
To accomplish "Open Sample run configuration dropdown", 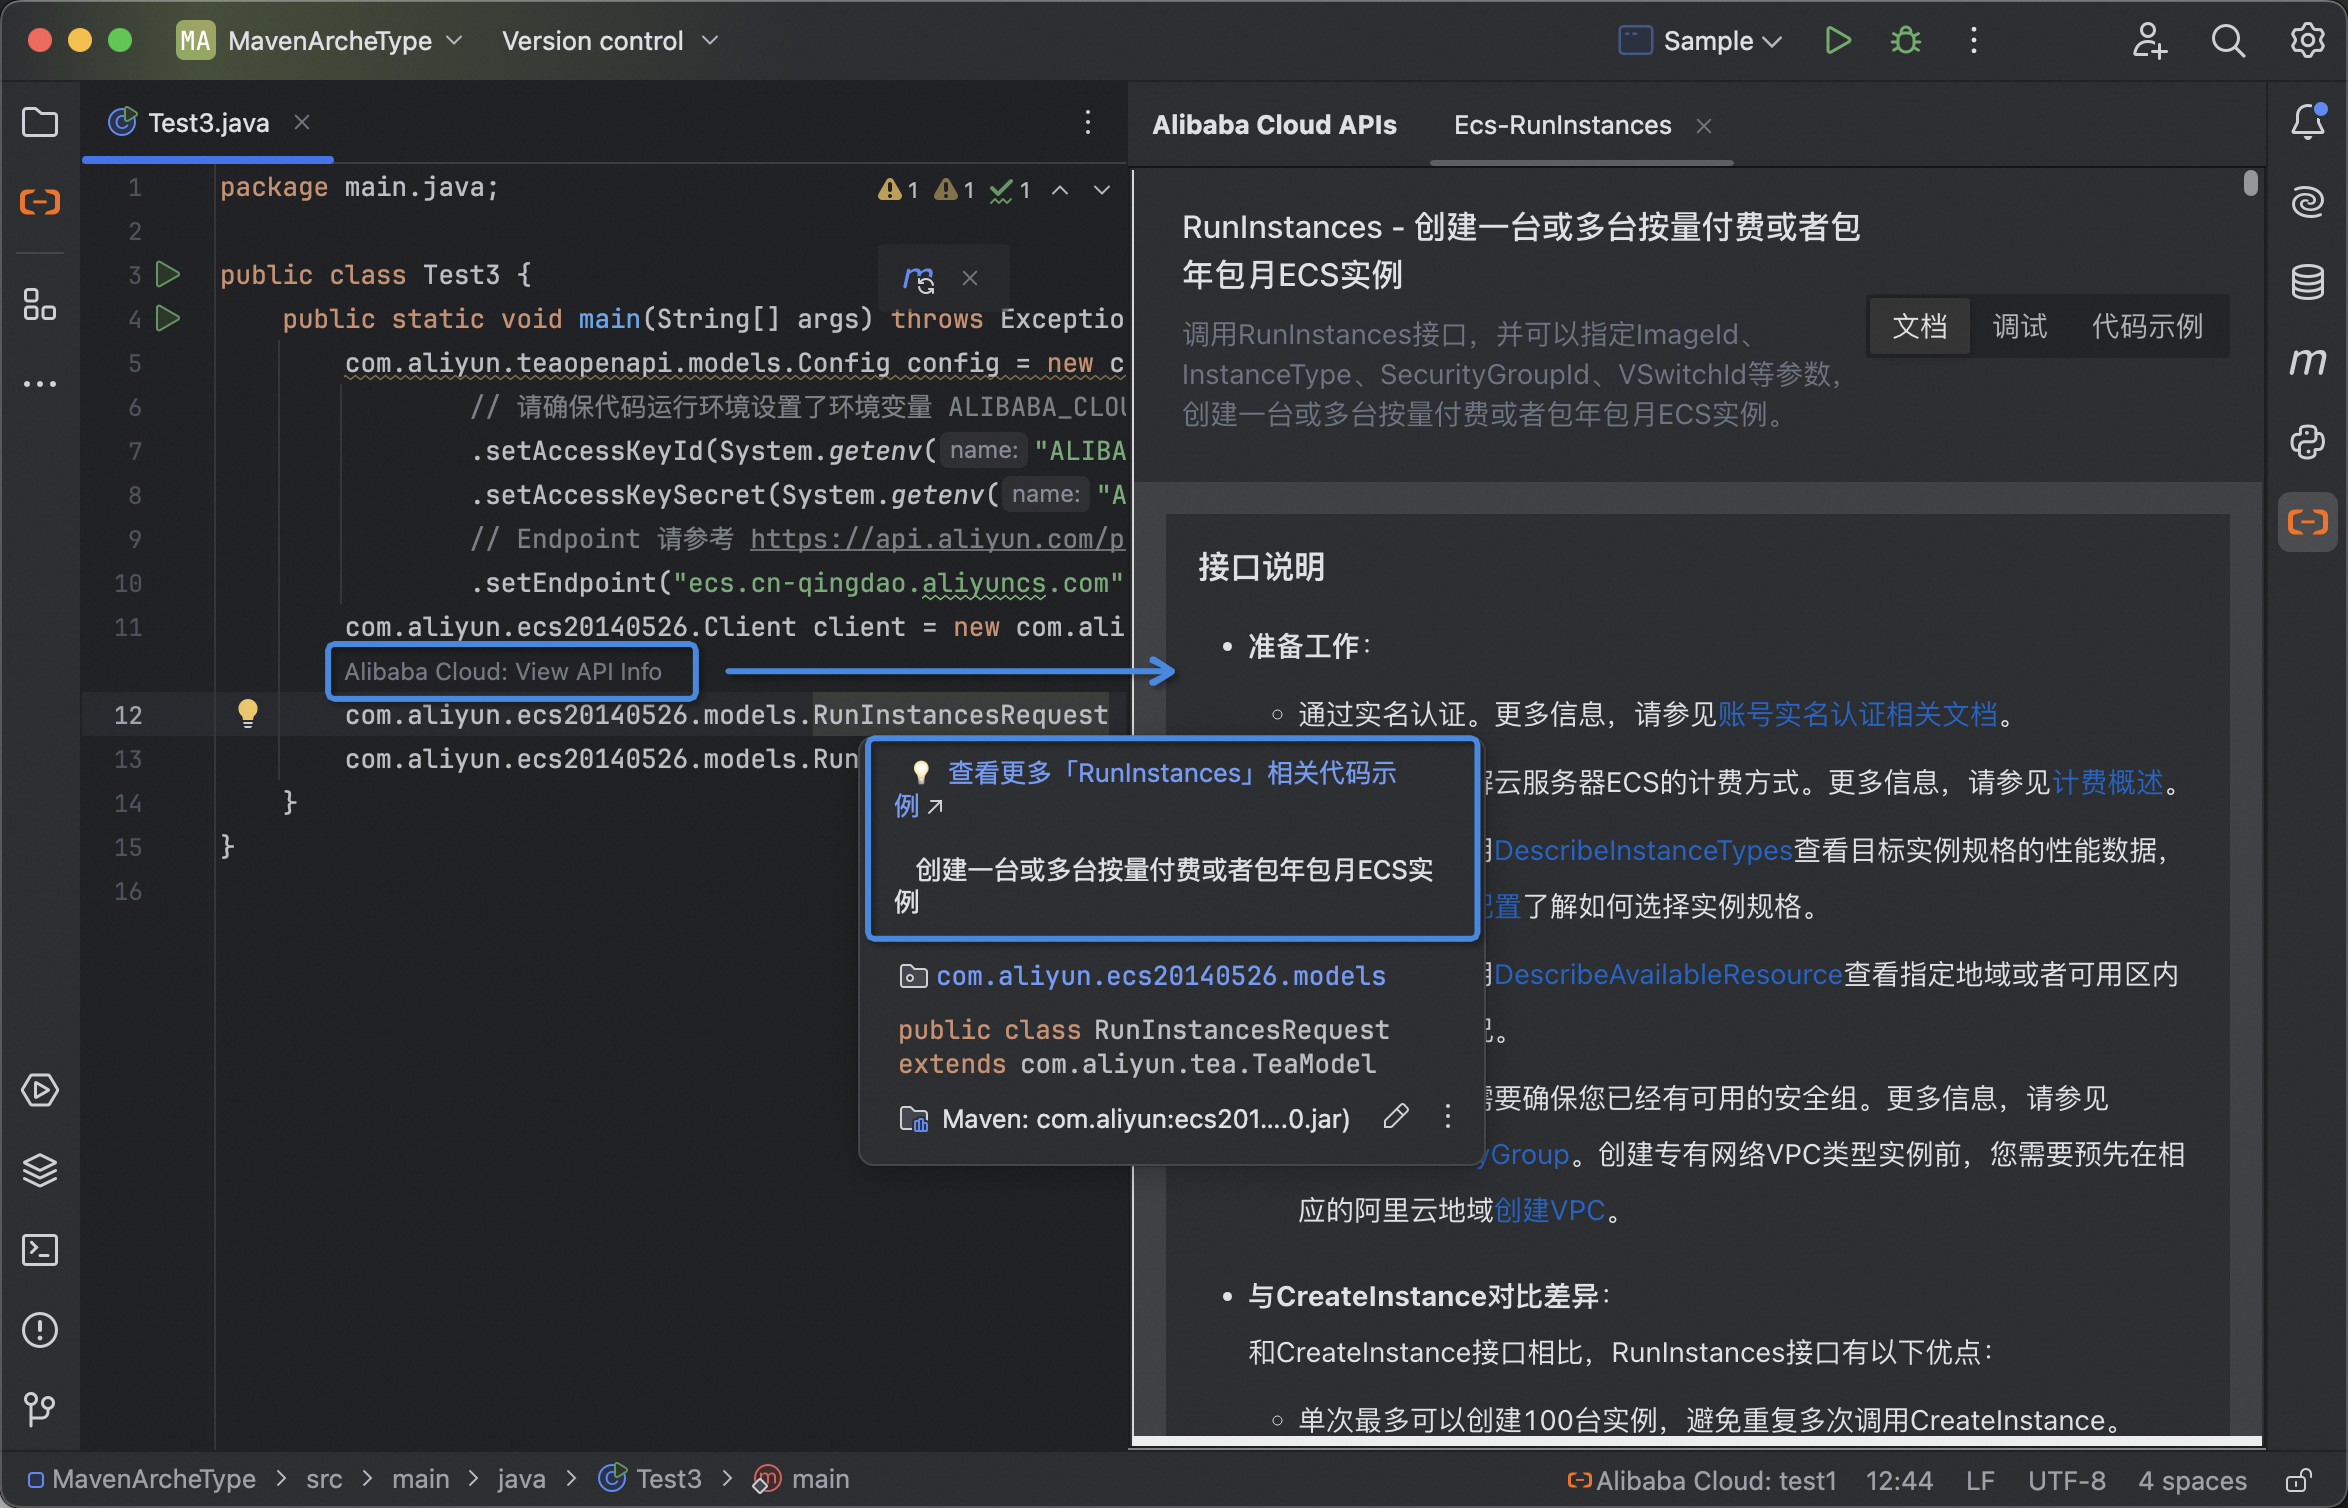I will 1700,41.
